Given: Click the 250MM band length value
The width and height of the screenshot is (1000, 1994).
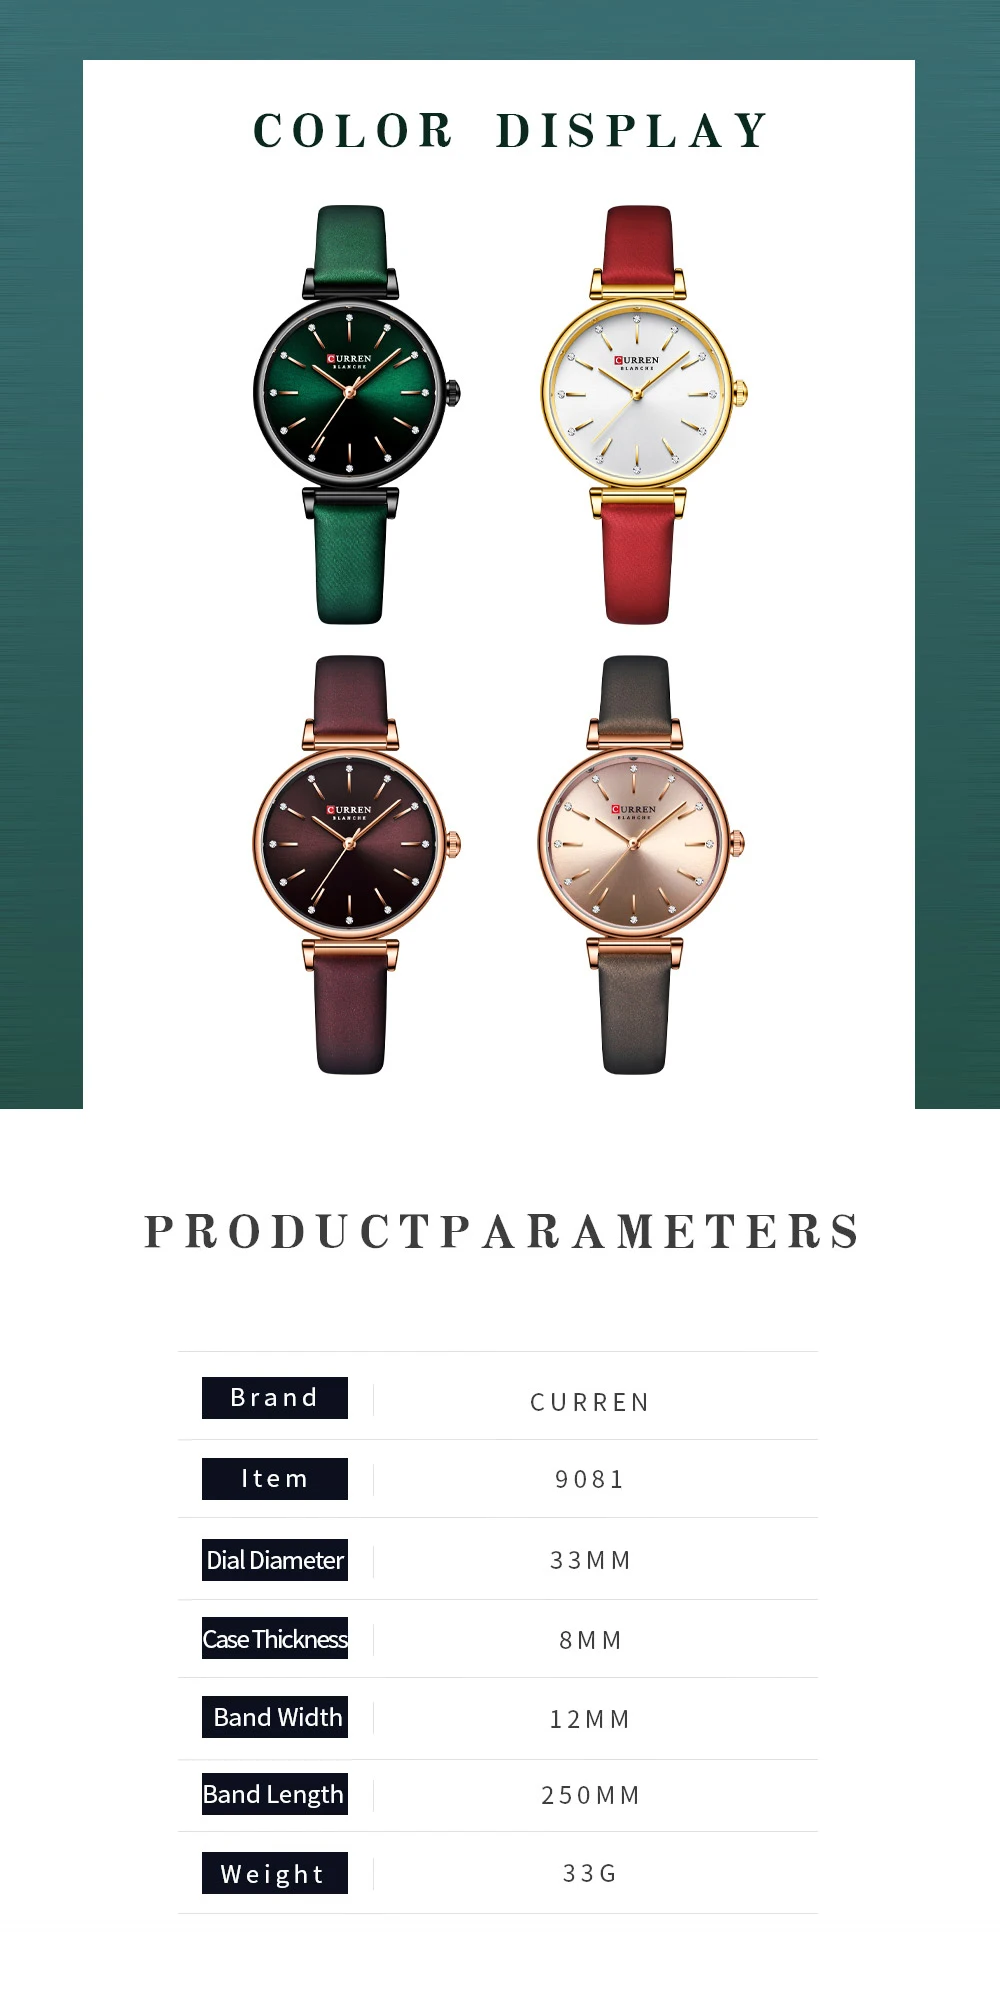Looking at the screenshot, I should tap(591, 1795).
